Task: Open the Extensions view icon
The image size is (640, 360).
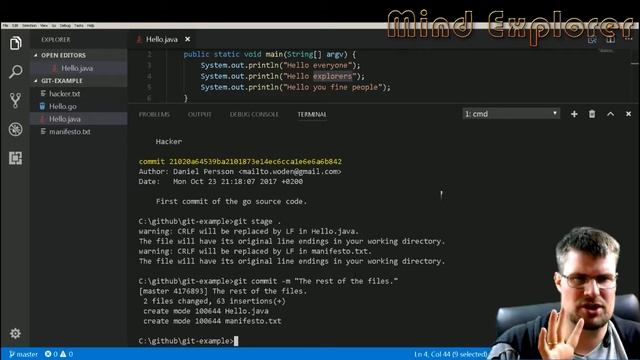Action: [x=16, y=158]
